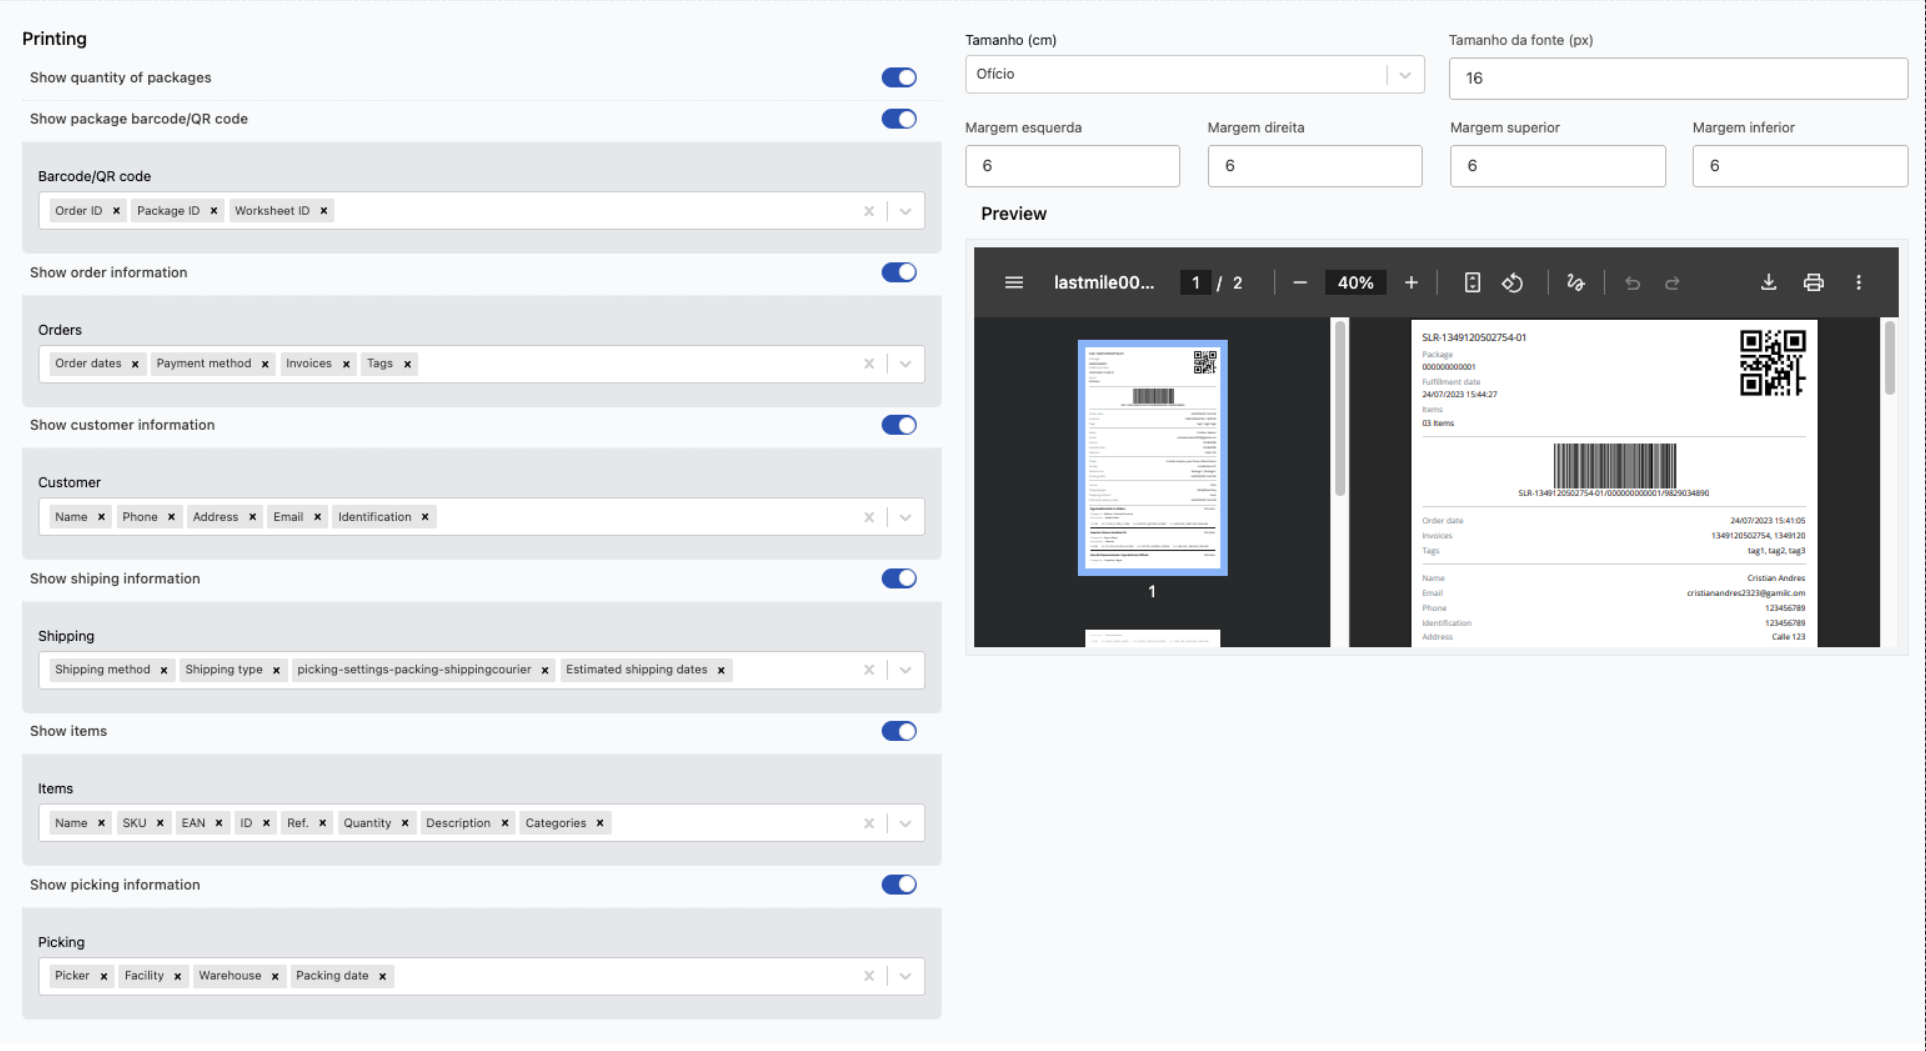
Task: Click the zoom in plus icon
Action: (x=1411, y=283)
